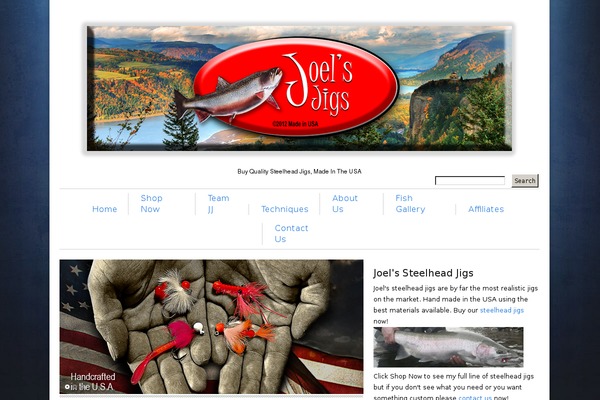Open the Team JJ navigation link
Viewport: 600px width, 400px height.
tap(218, 204)
